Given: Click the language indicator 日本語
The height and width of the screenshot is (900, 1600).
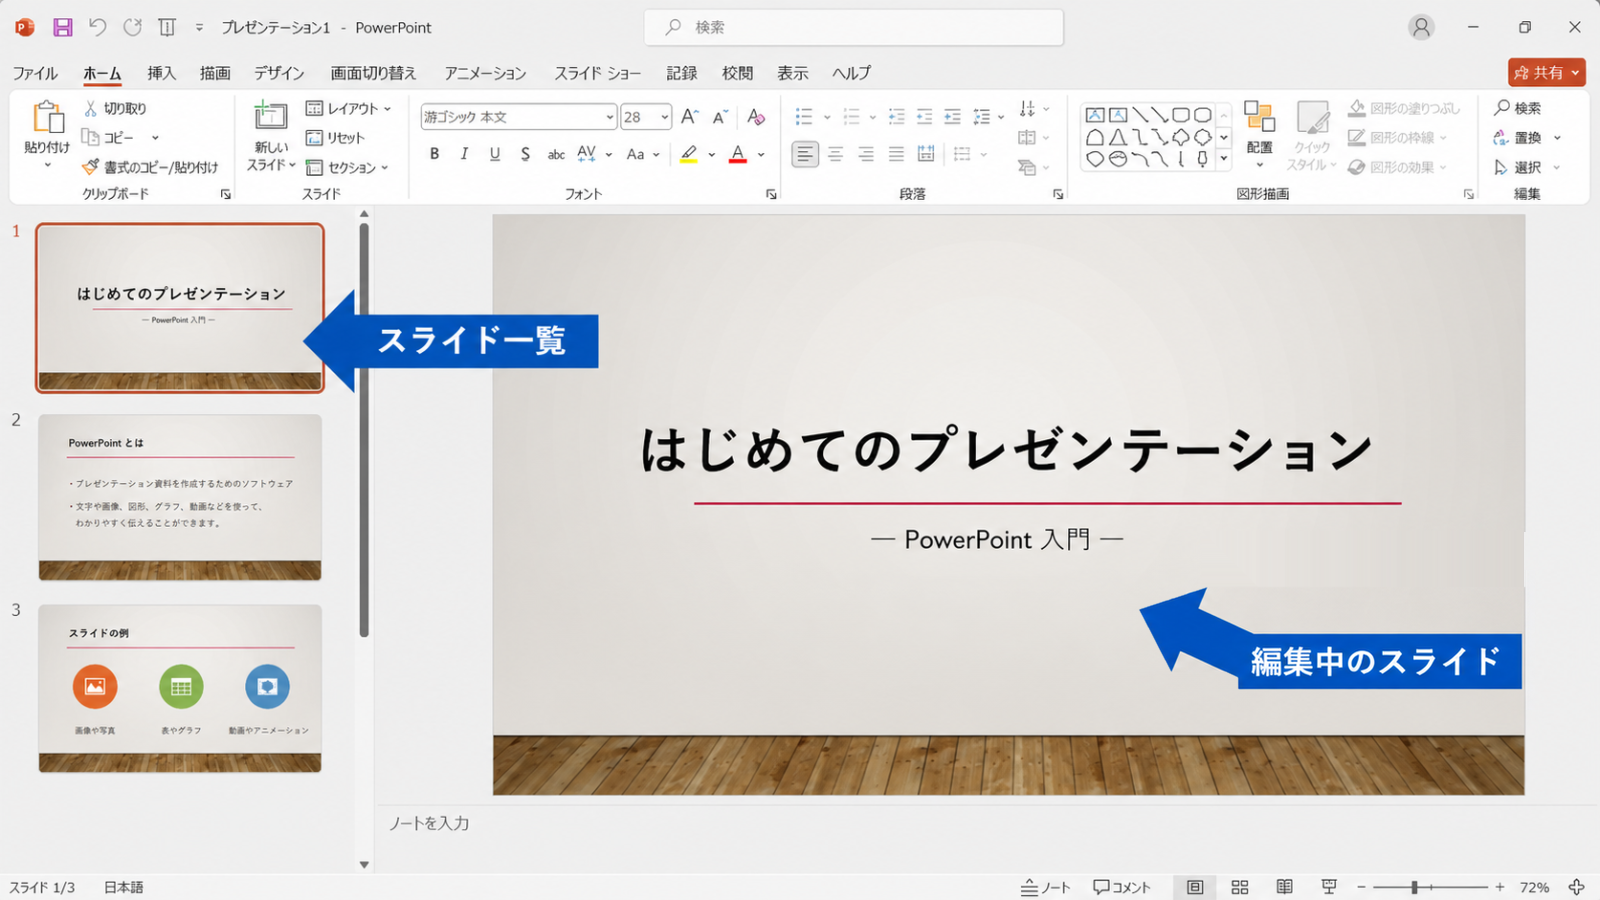Looking at the screenshot, I should (x=124, y=887).
